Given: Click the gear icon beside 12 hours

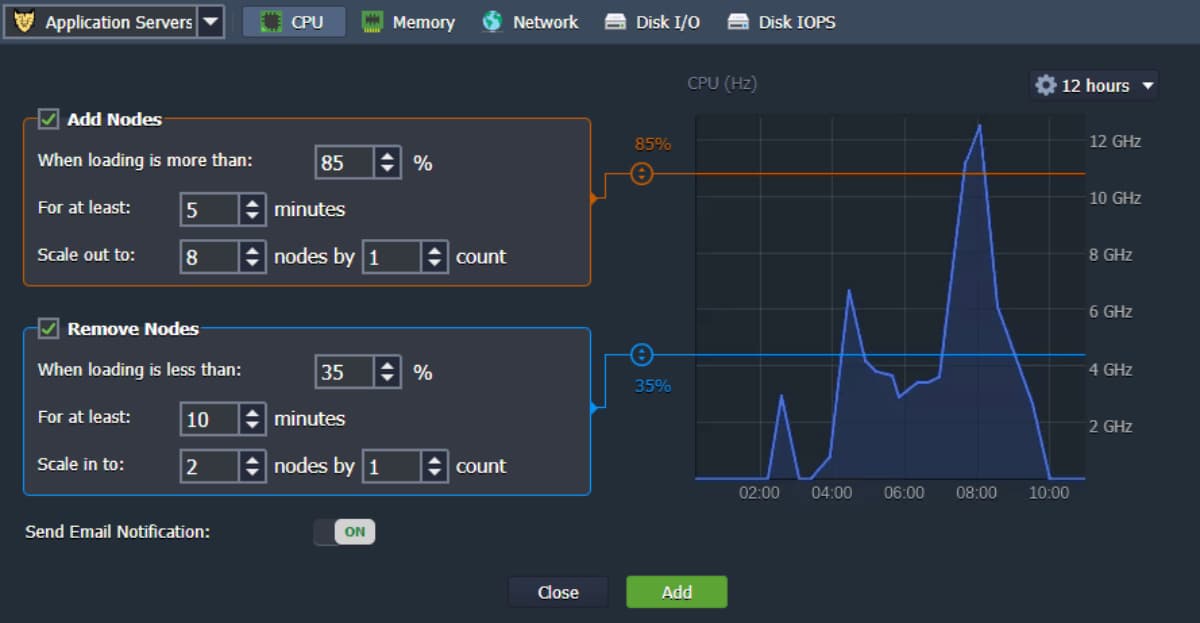Looking at the screenshot, I should [1046, 86].
